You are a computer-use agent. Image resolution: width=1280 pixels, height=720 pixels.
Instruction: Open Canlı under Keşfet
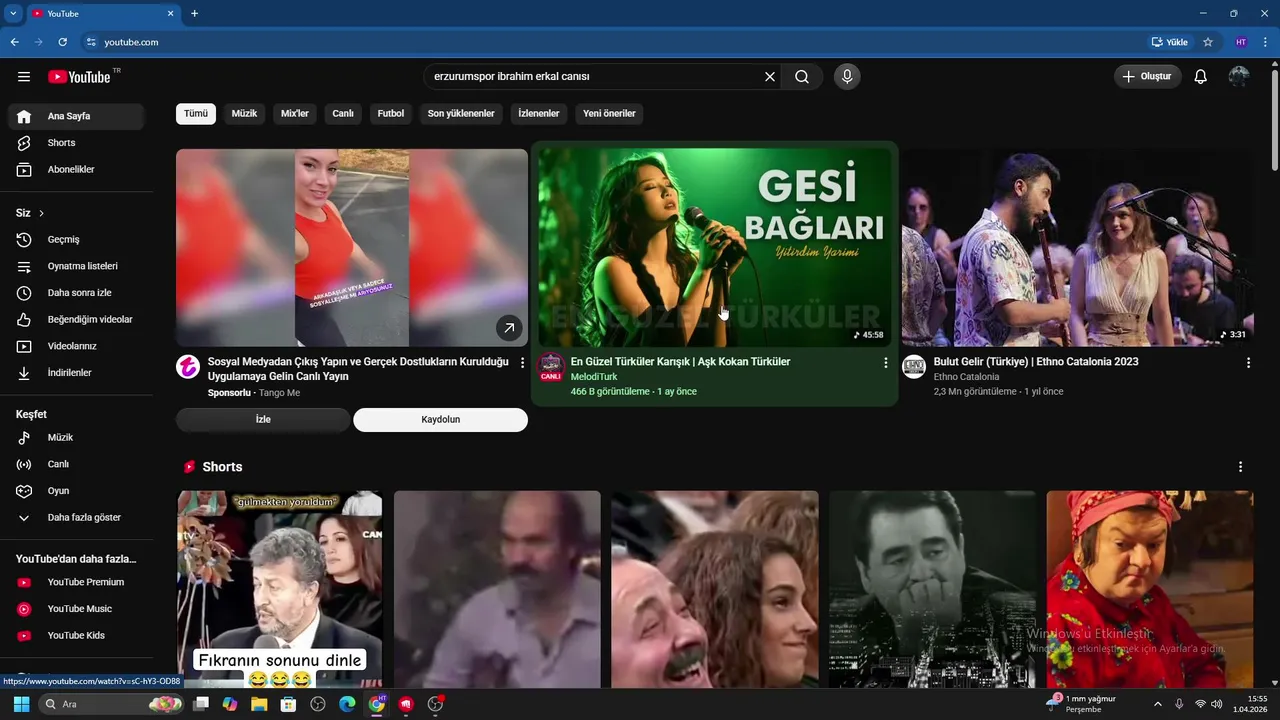[x=76, y=464]
